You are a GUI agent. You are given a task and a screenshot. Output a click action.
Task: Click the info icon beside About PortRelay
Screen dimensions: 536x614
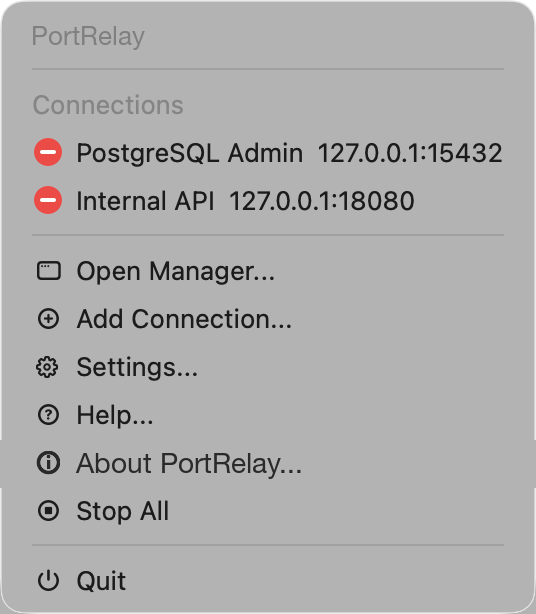[x=49, y=463]
